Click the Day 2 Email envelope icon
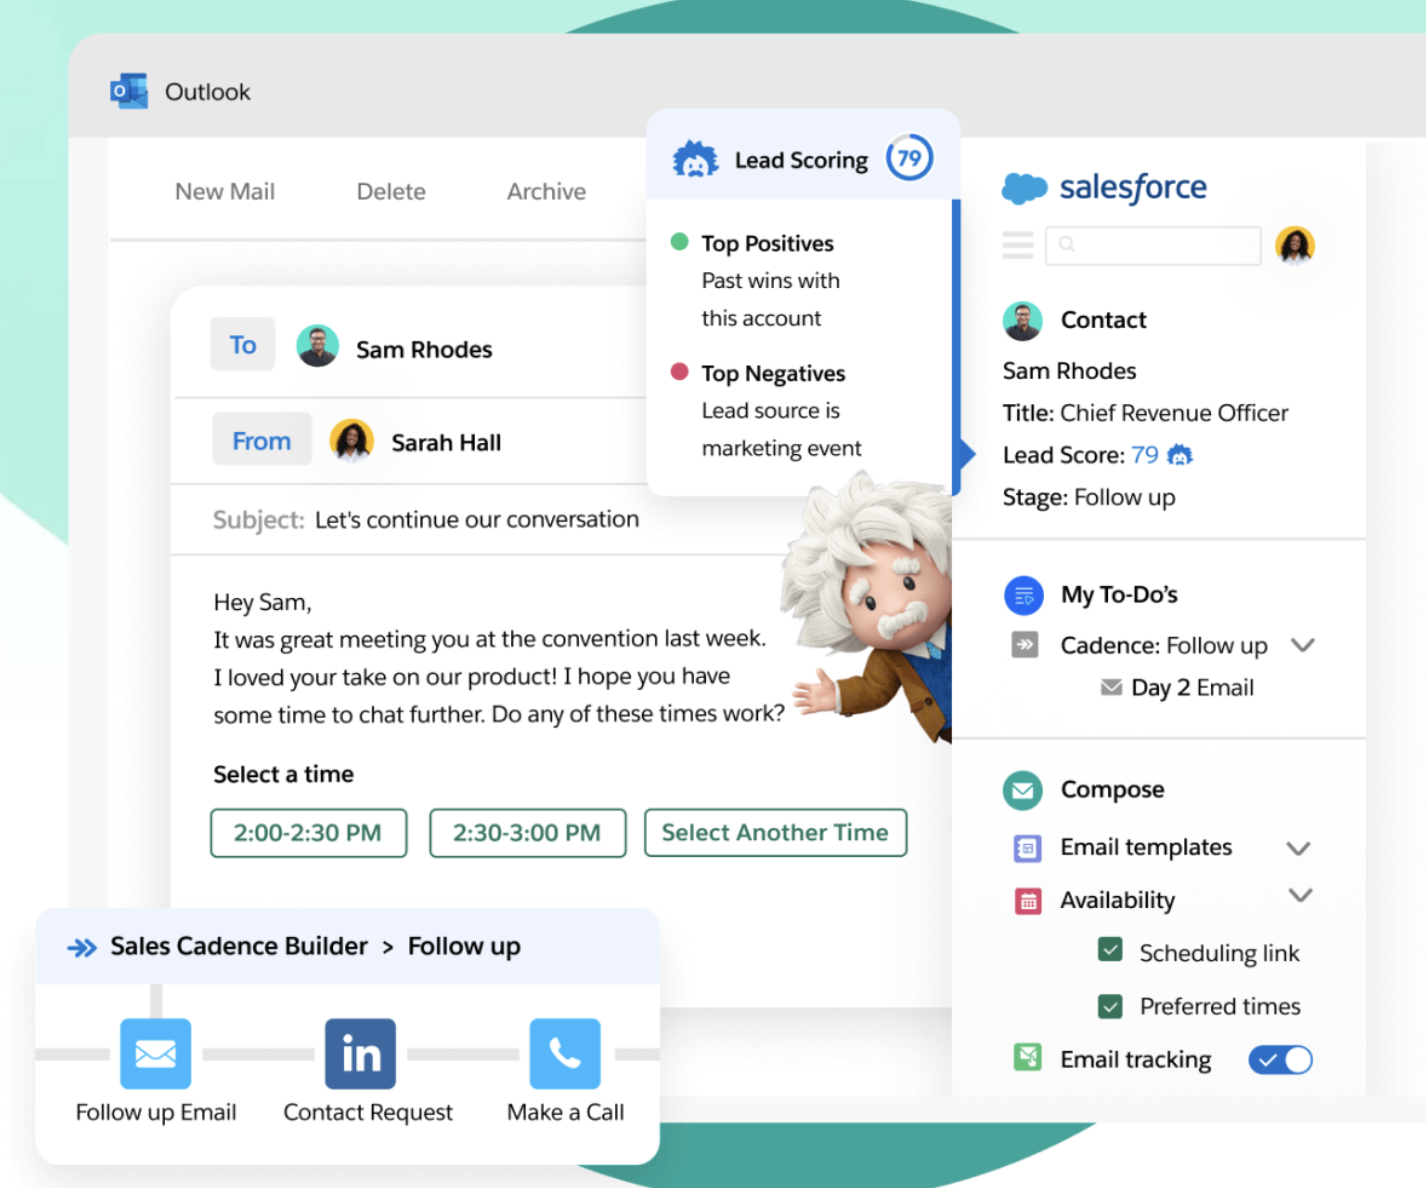The image size is (1426, 1188). [x=1111, y=687]
